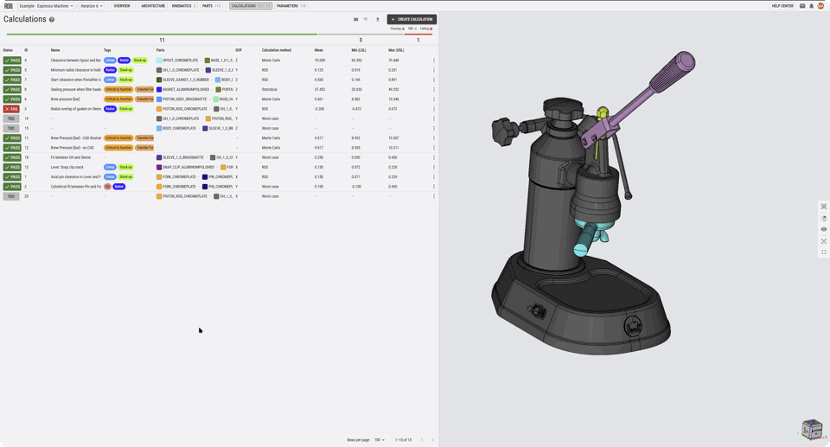Click the fullscreen icon in the 3D viewer toolbar

[x=824, y=253]
